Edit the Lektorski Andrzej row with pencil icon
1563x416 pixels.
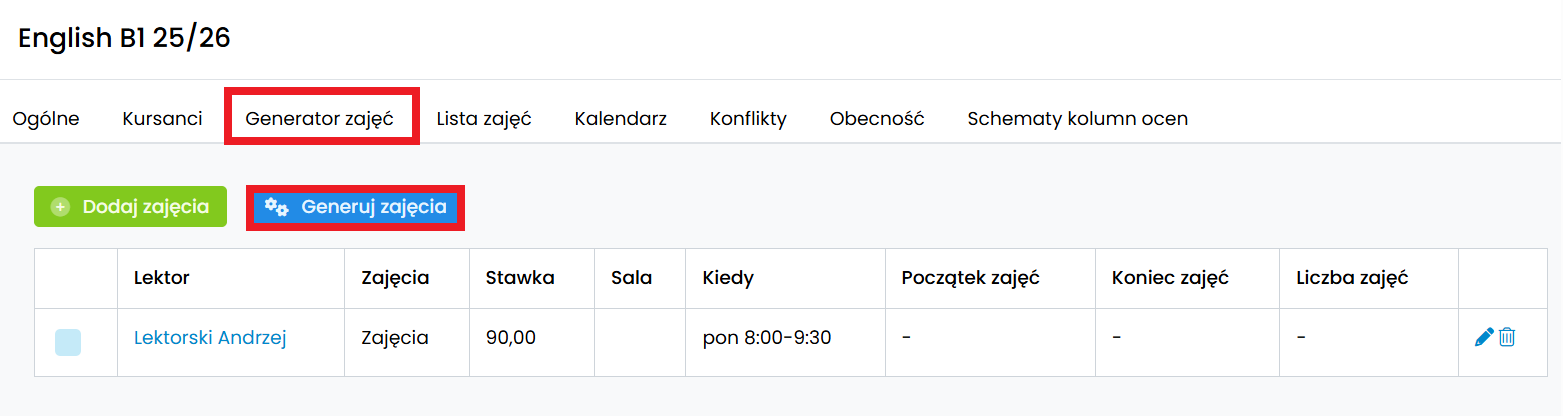coord(1484,338)
